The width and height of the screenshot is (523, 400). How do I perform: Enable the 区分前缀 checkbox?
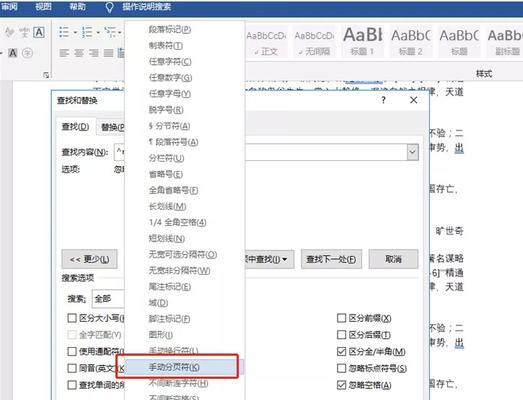click(x=341, y=318)
